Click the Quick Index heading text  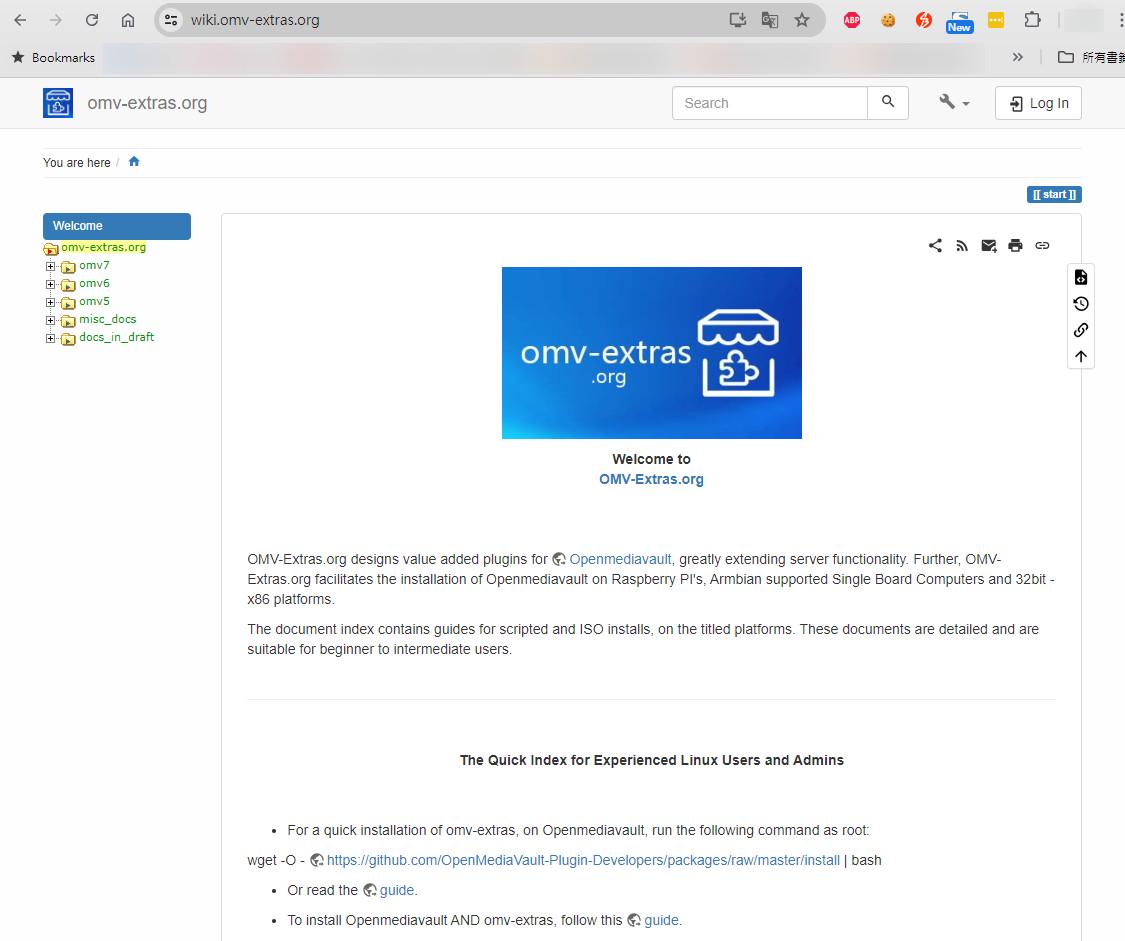tap(651, 760)
